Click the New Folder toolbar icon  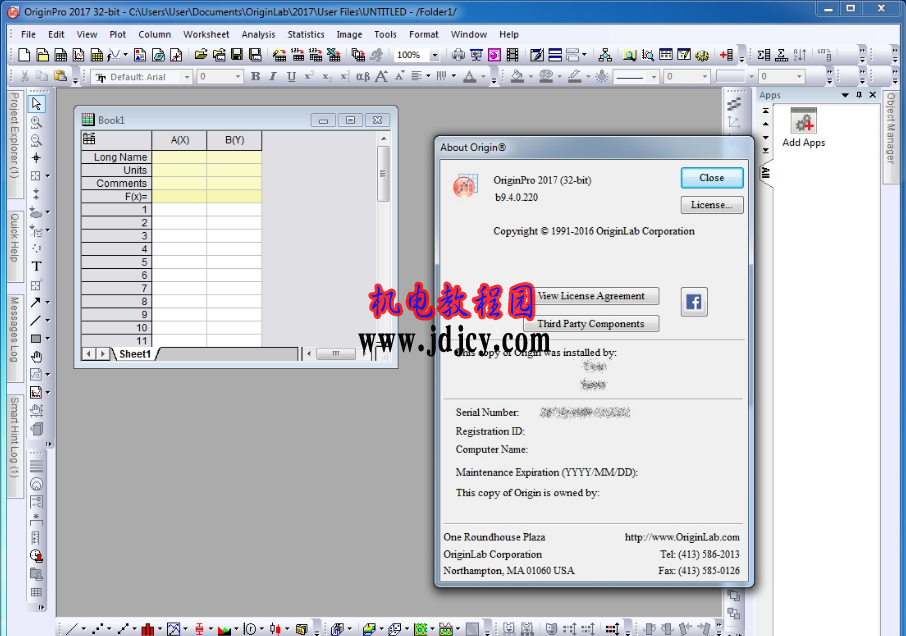(42, 55)
